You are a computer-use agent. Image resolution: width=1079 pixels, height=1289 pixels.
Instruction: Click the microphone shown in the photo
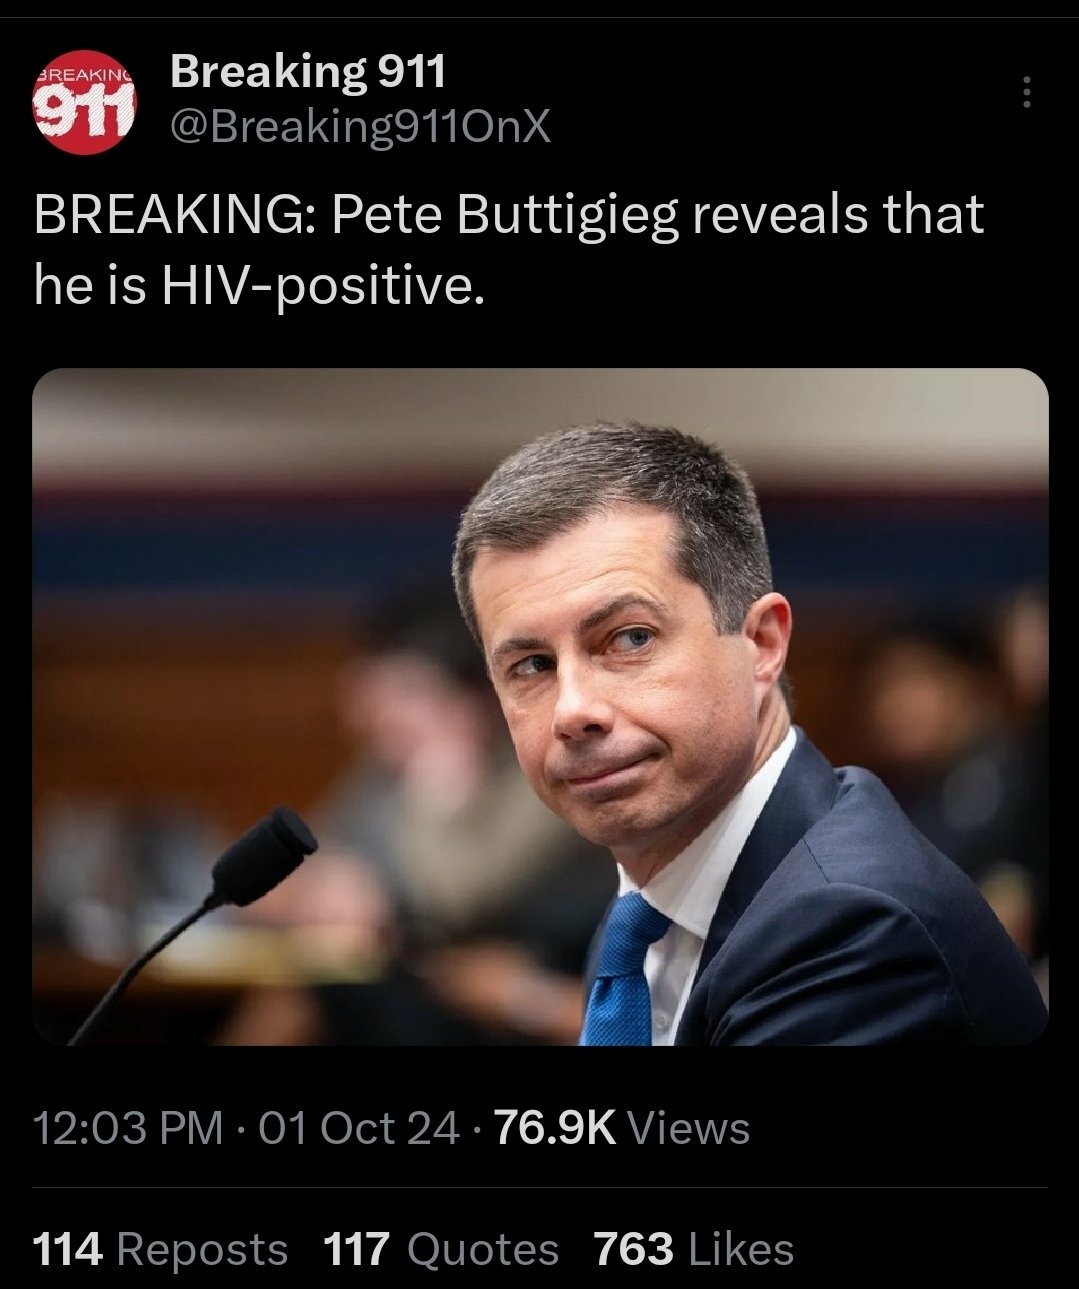pyautogui.click(x=262, y=856)
